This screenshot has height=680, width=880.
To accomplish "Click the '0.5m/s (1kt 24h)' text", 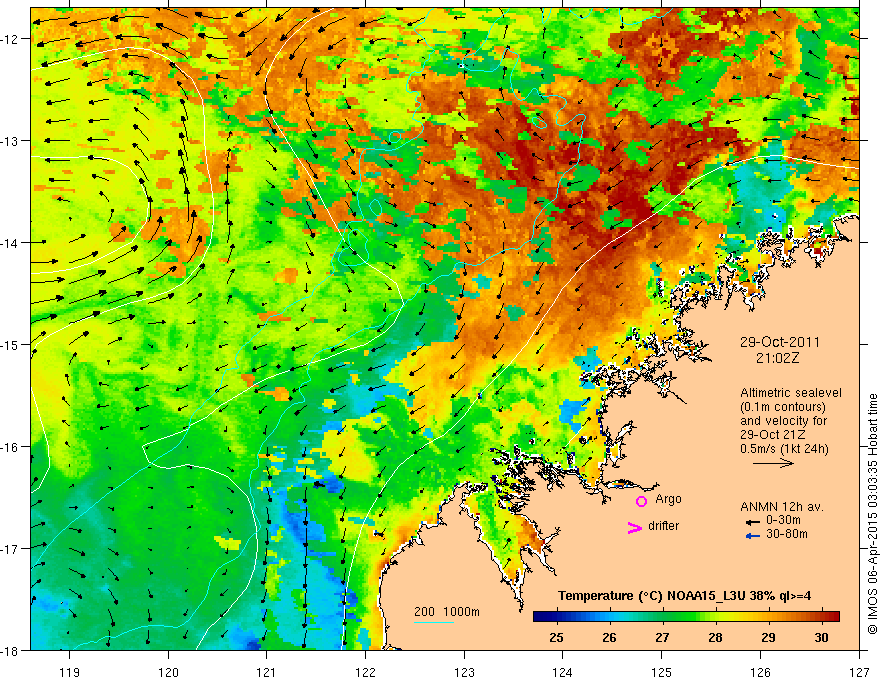I will 784,449.
